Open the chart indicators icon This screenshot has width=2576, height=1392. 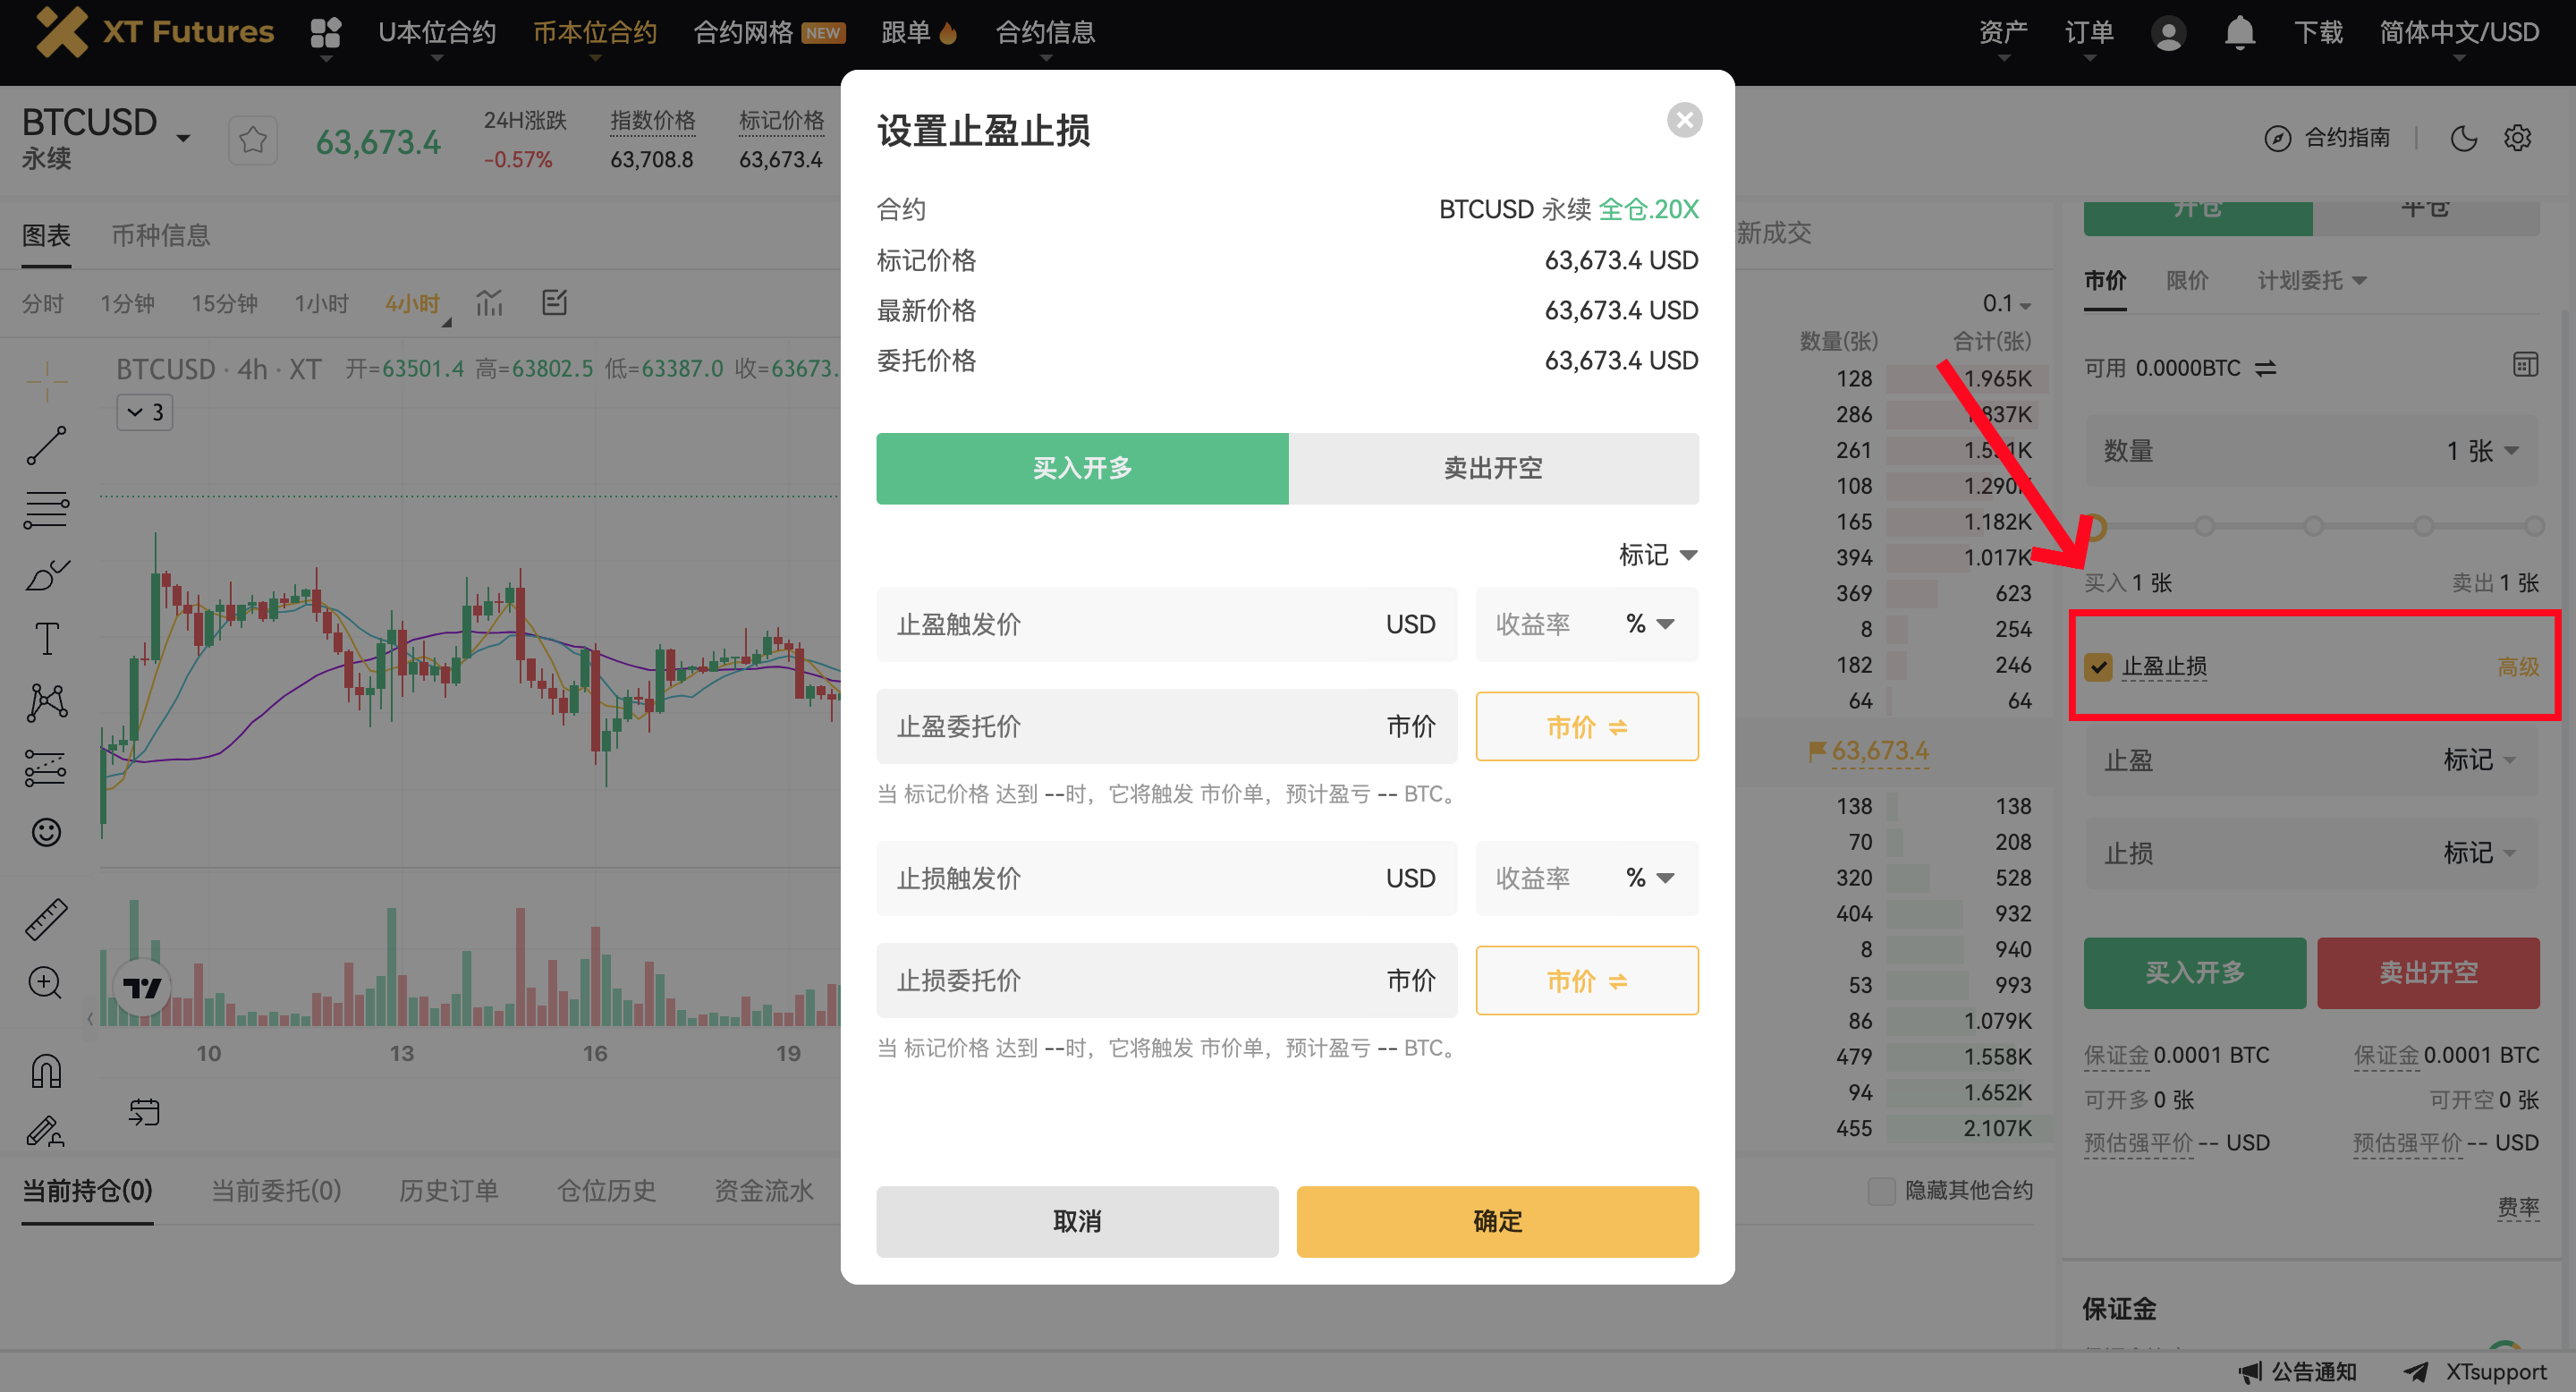coord(489,303)
